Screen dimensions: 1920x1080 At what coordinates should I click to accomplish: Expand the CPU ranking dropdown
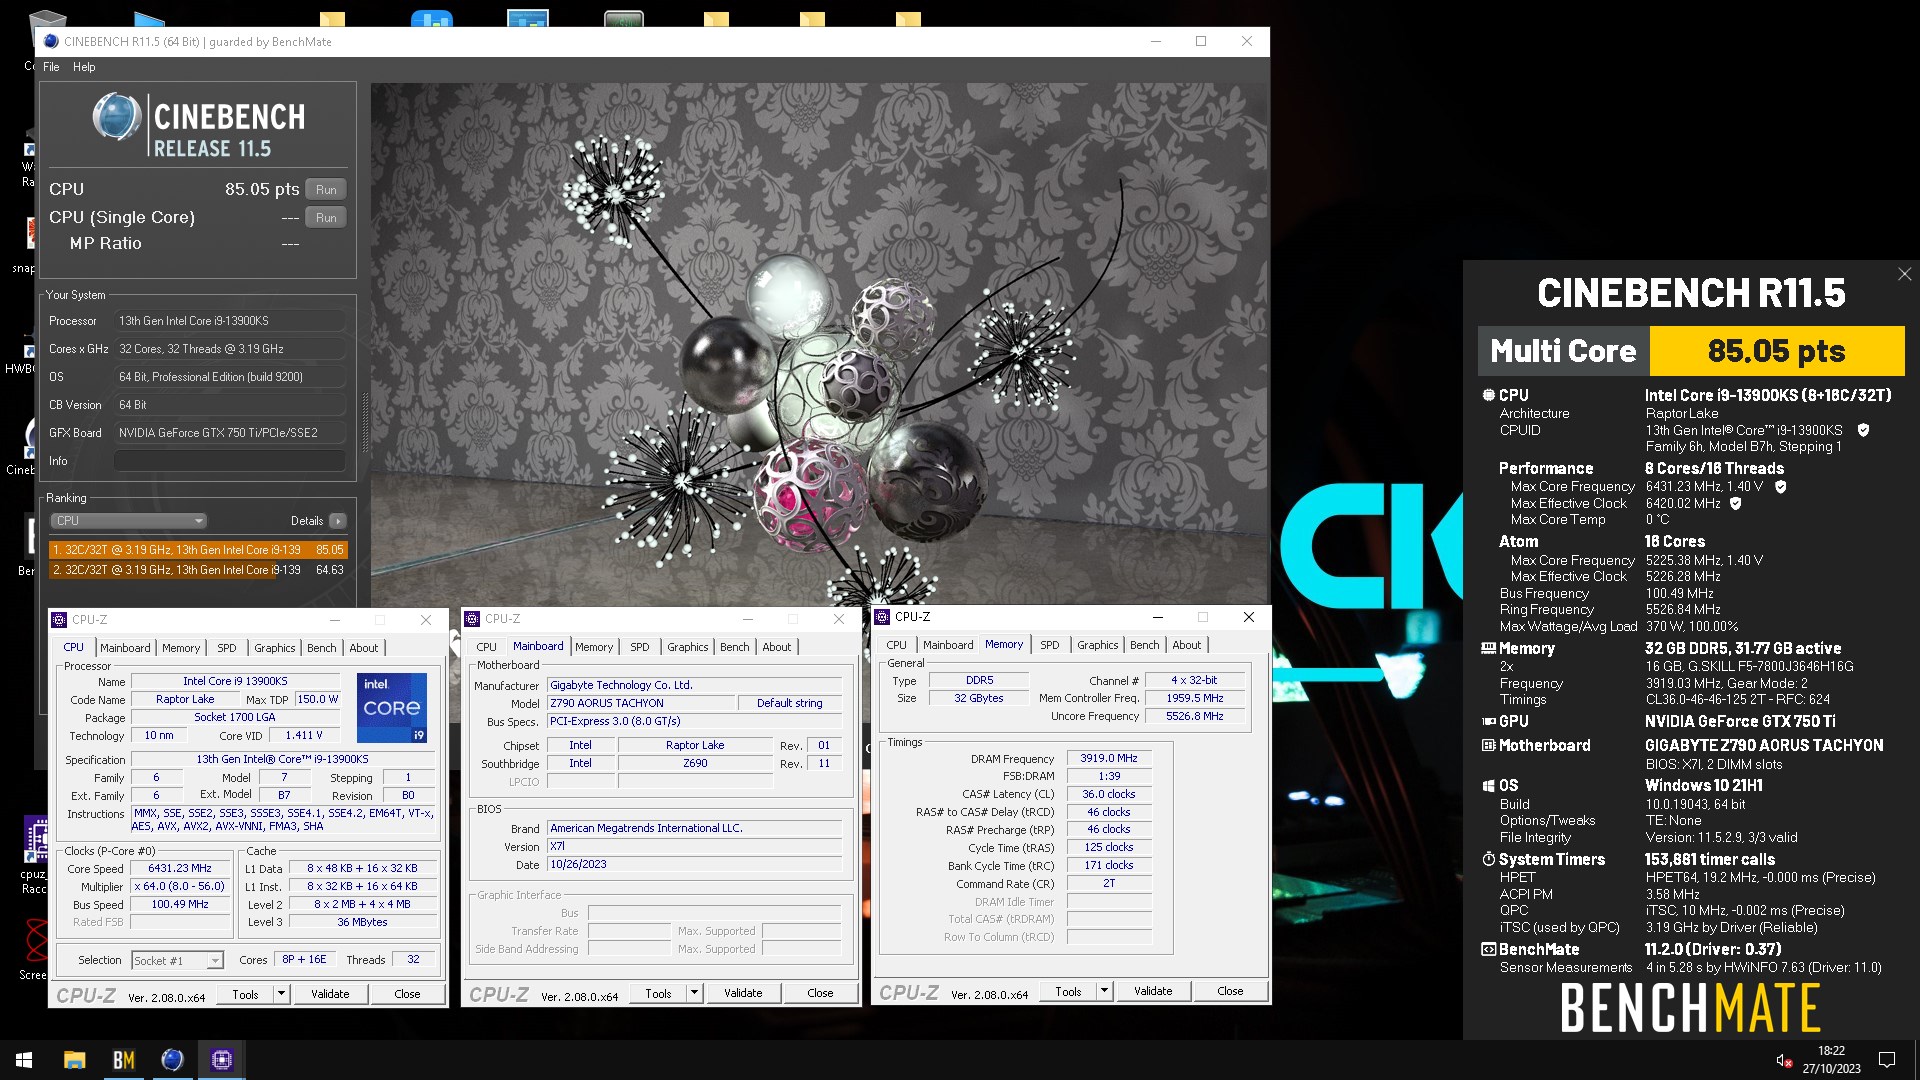coord(128,521)
